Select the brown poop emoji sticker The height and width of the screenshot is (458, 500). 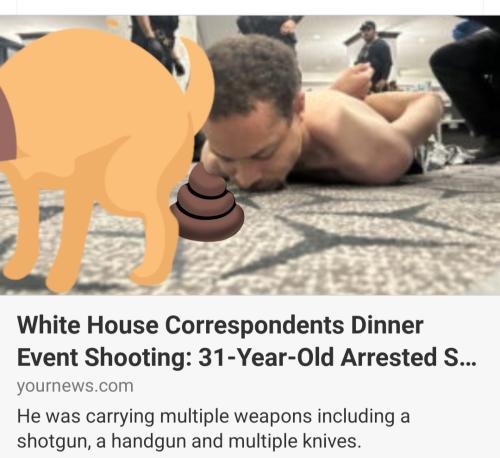pyautogui.click(x=207, y=202)
